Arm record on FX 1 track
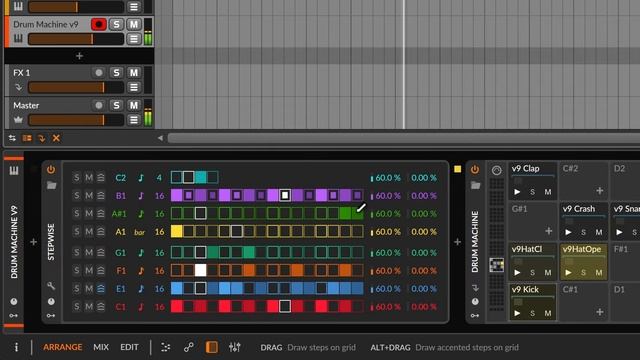 pos(98,73)
